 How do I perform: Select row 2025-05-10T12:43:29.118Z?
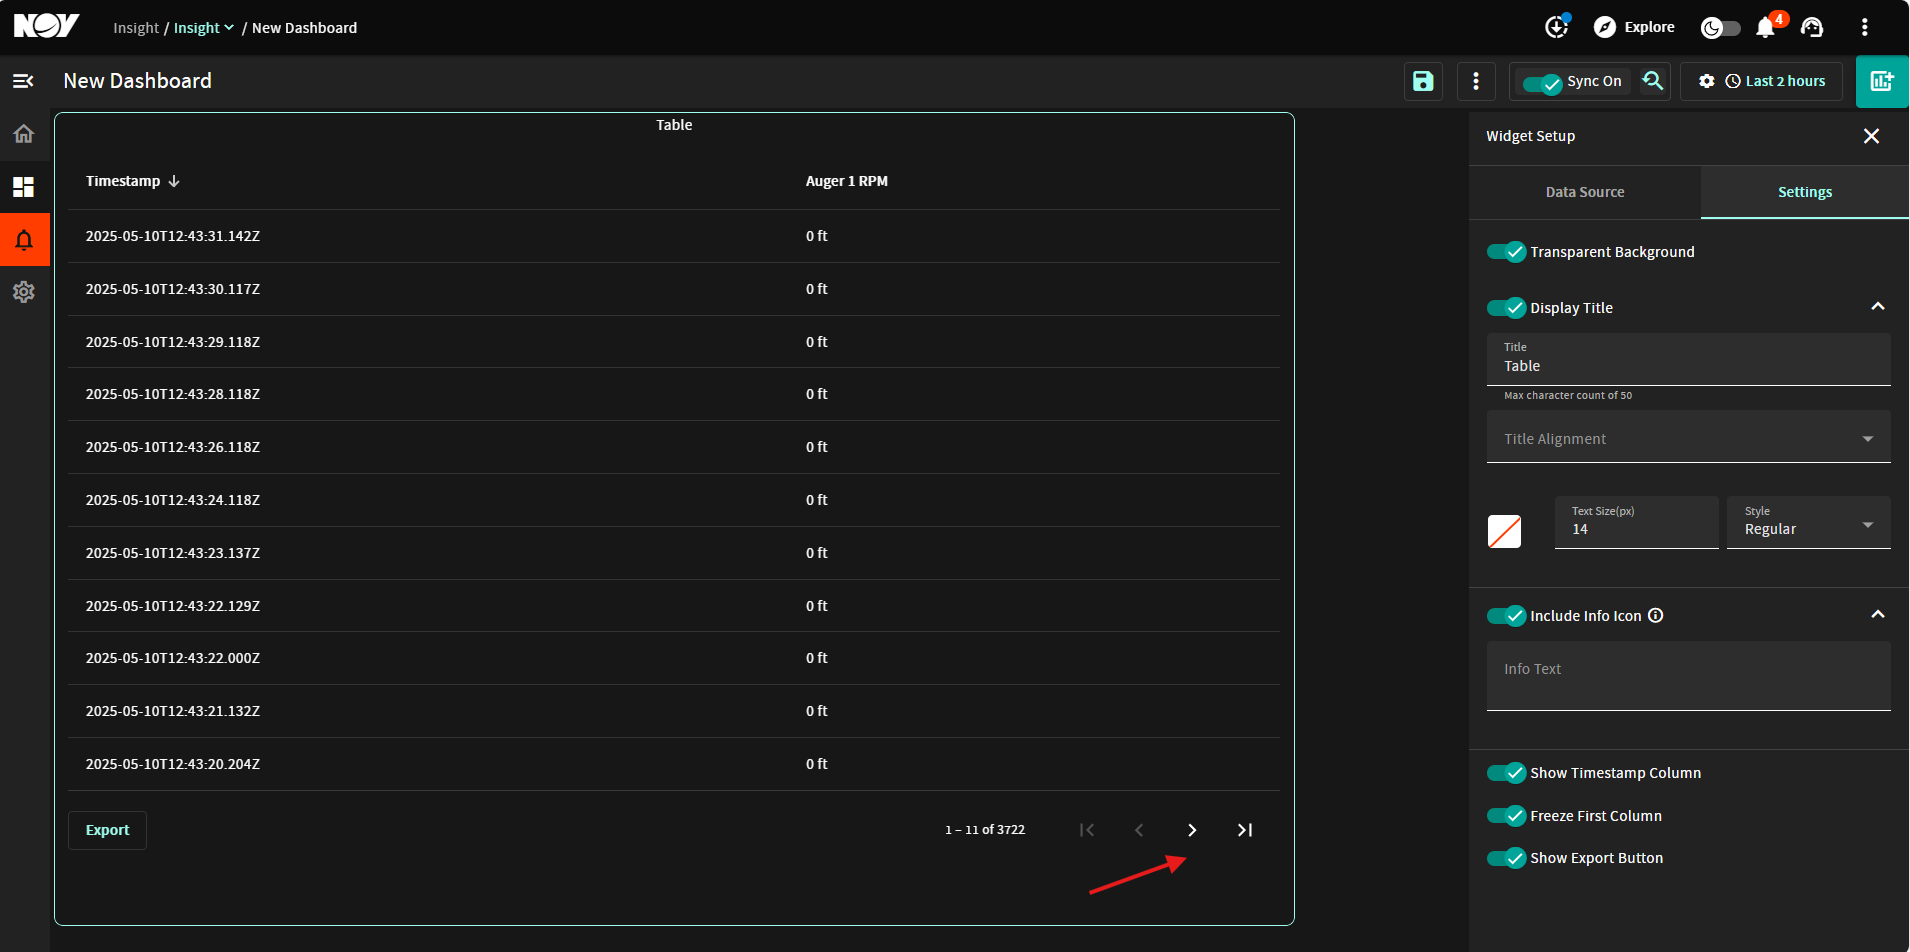[674, 342]
